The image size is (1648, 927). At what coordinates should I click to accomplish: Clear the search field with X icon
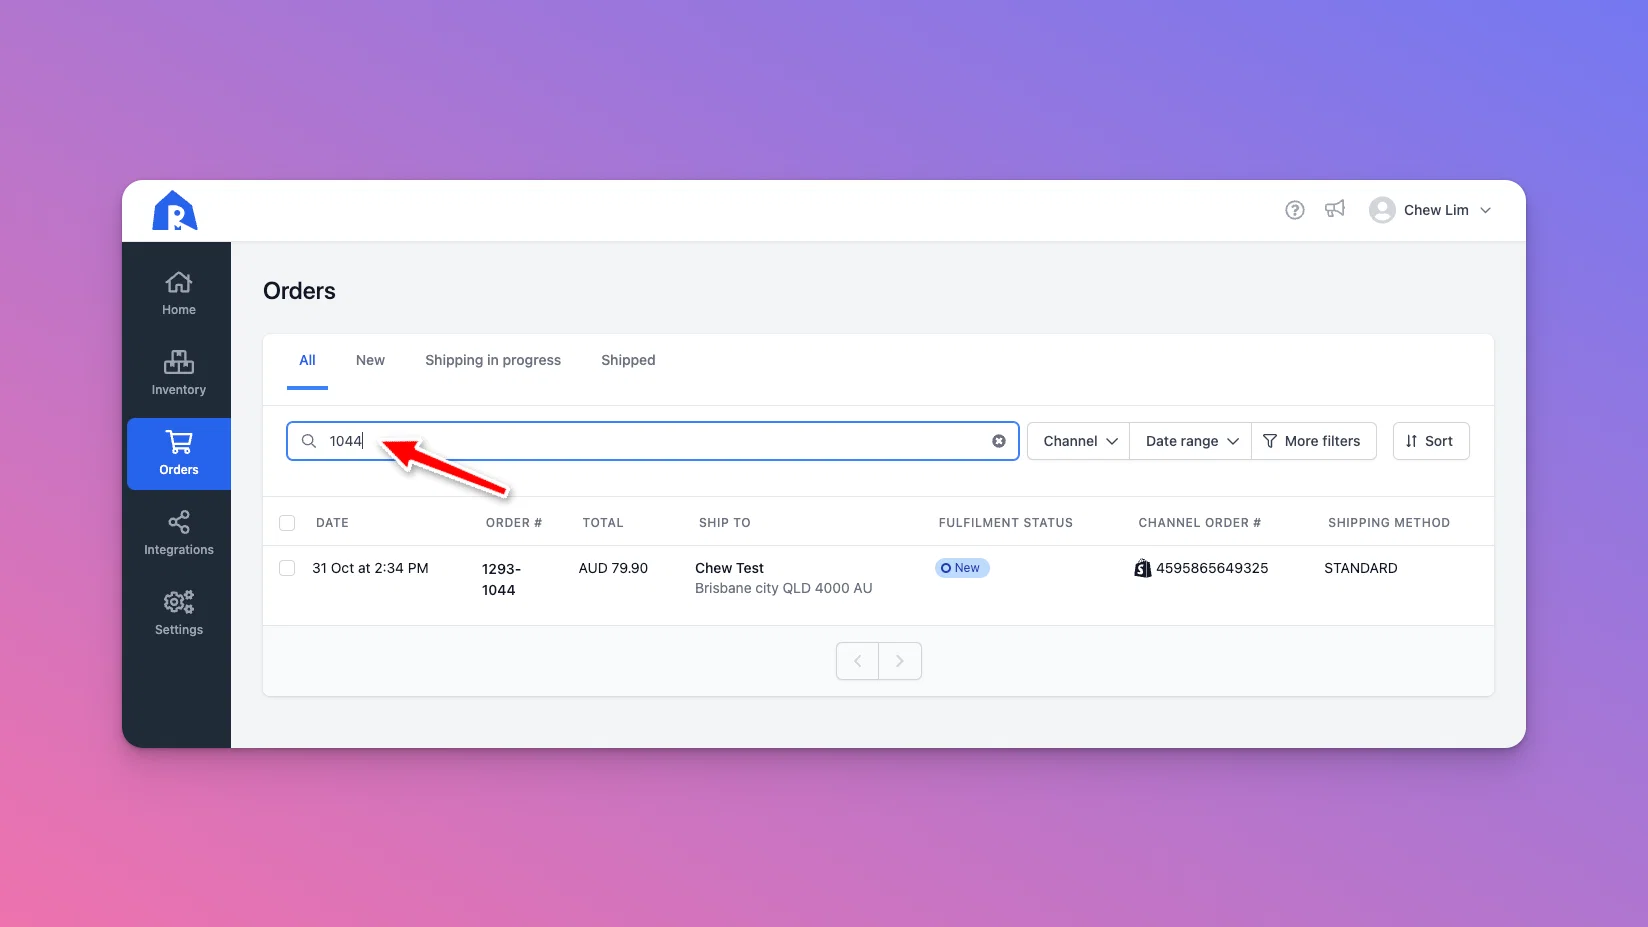coord(999,441)
